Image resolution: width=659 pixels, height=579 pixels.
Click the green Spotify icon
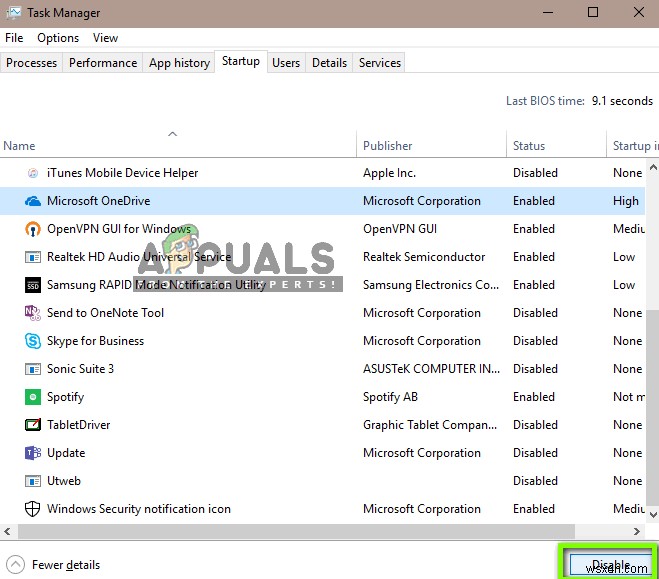[x=33, y=397]
